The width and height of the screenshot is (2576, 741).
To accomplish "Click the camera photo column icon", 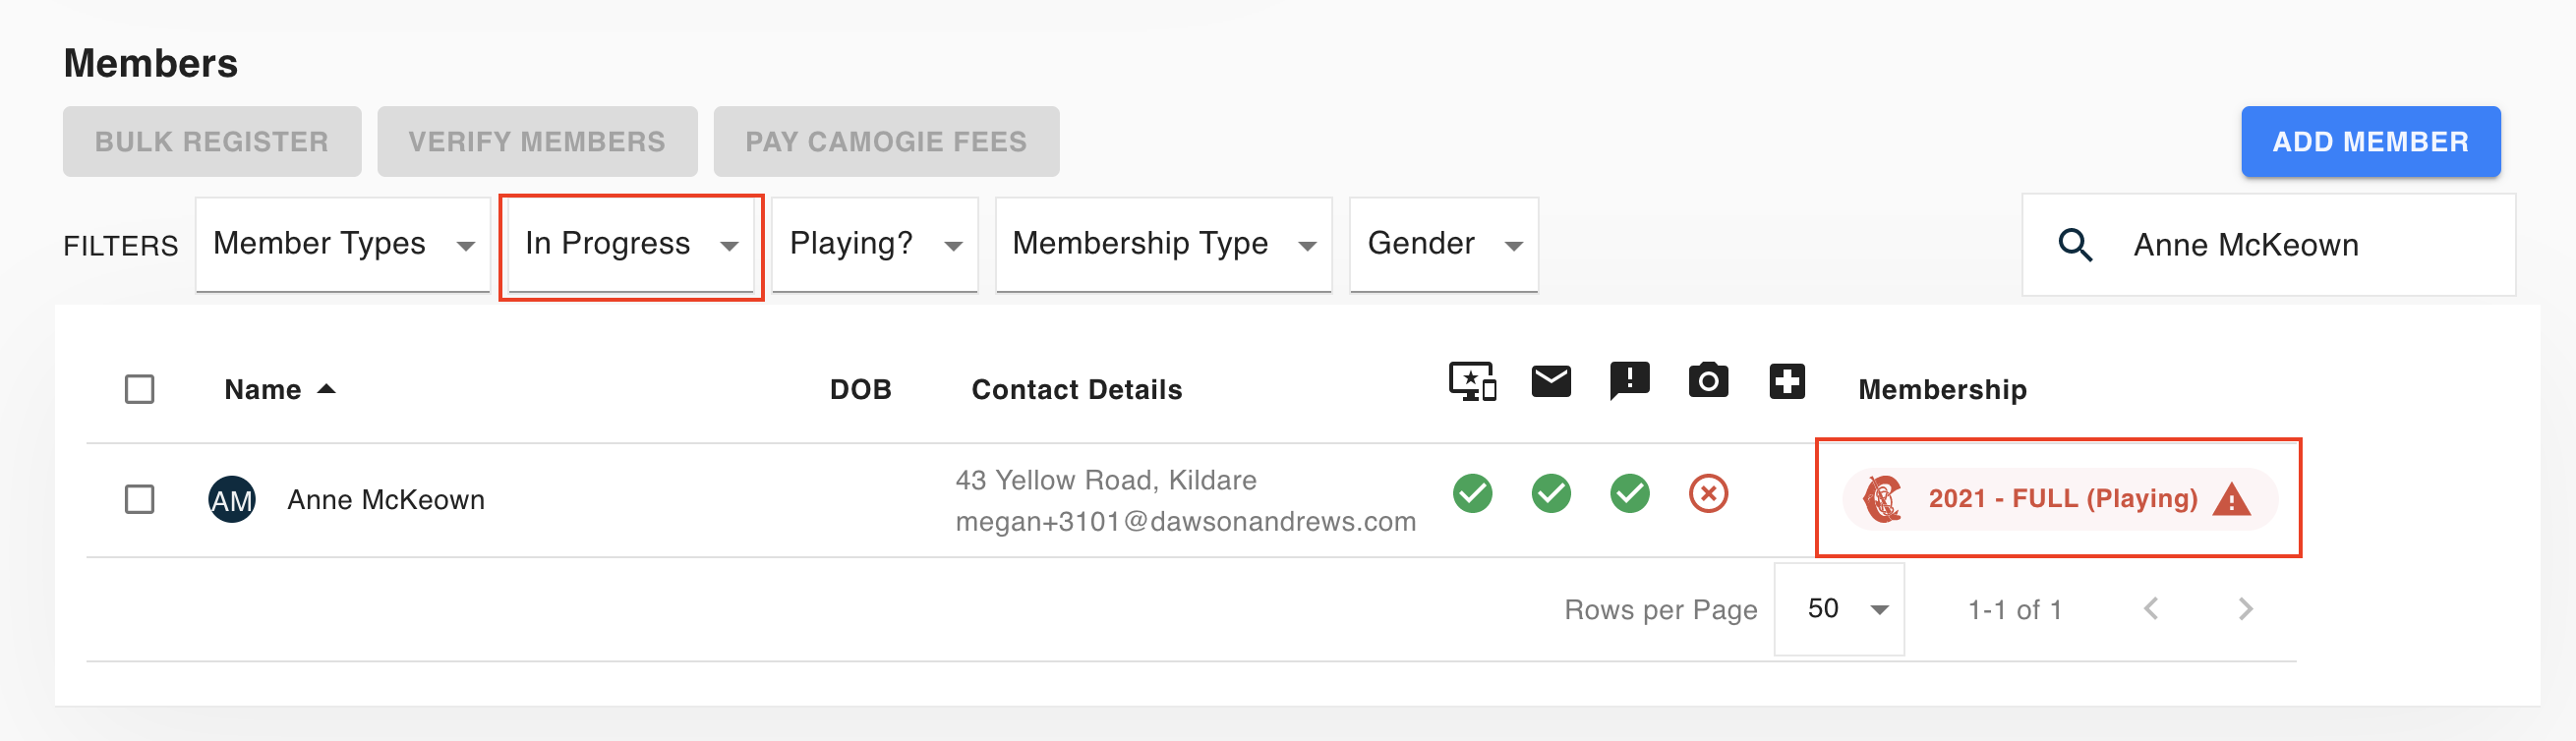I will (1708, 380).
